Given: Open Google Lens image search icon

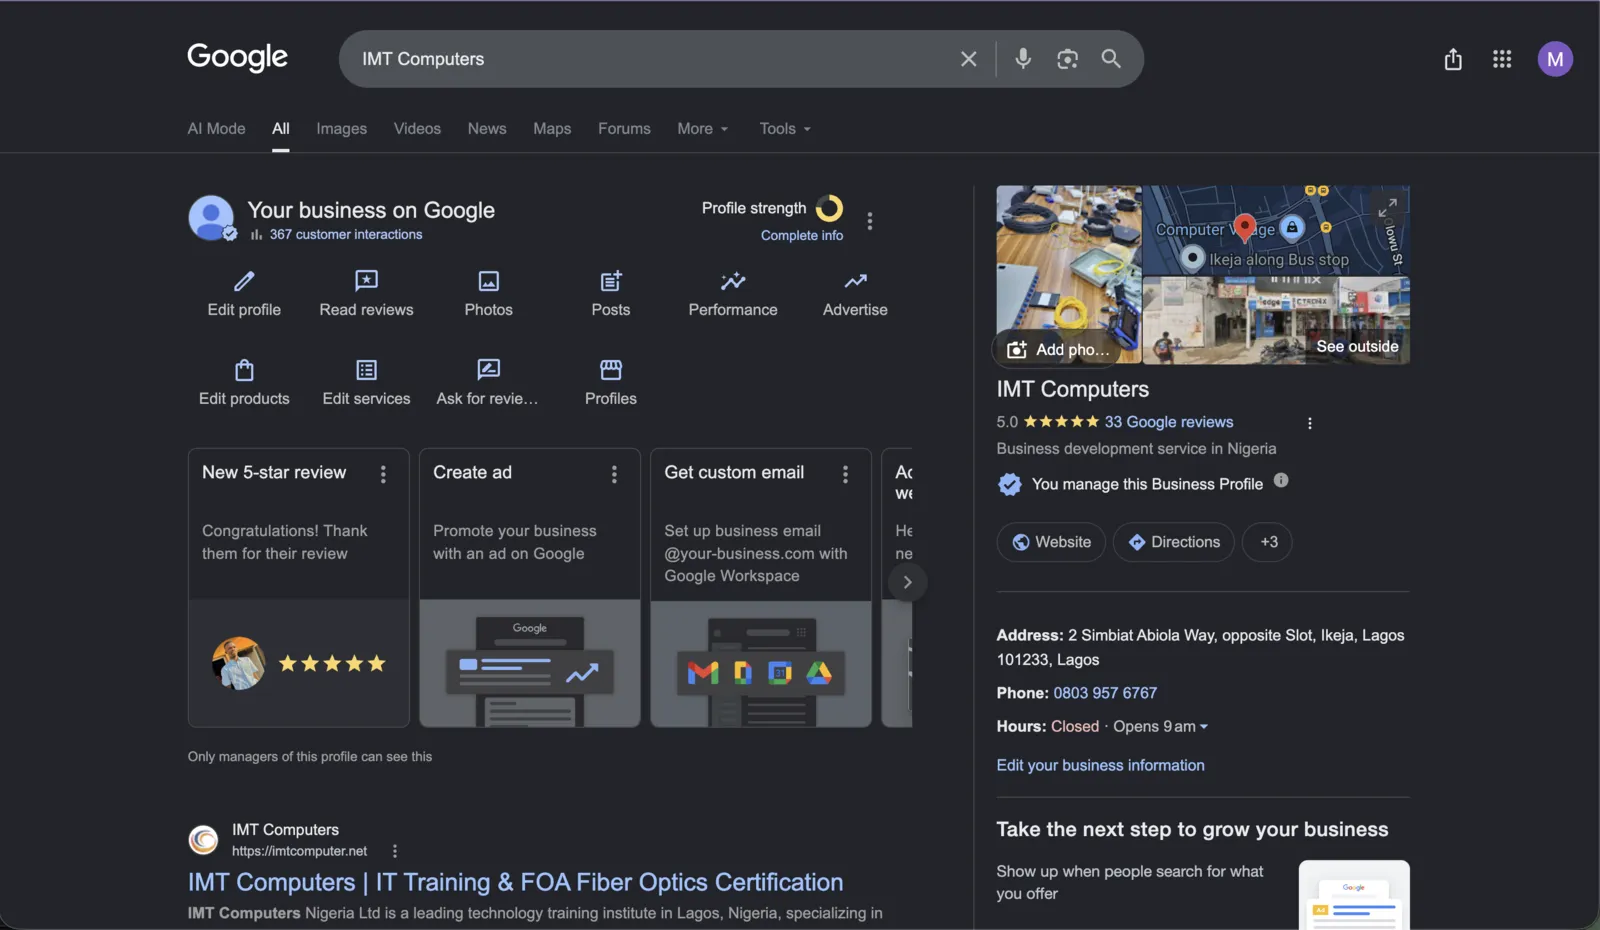Looking at the screenshot, I should (x=1067, y=59).
